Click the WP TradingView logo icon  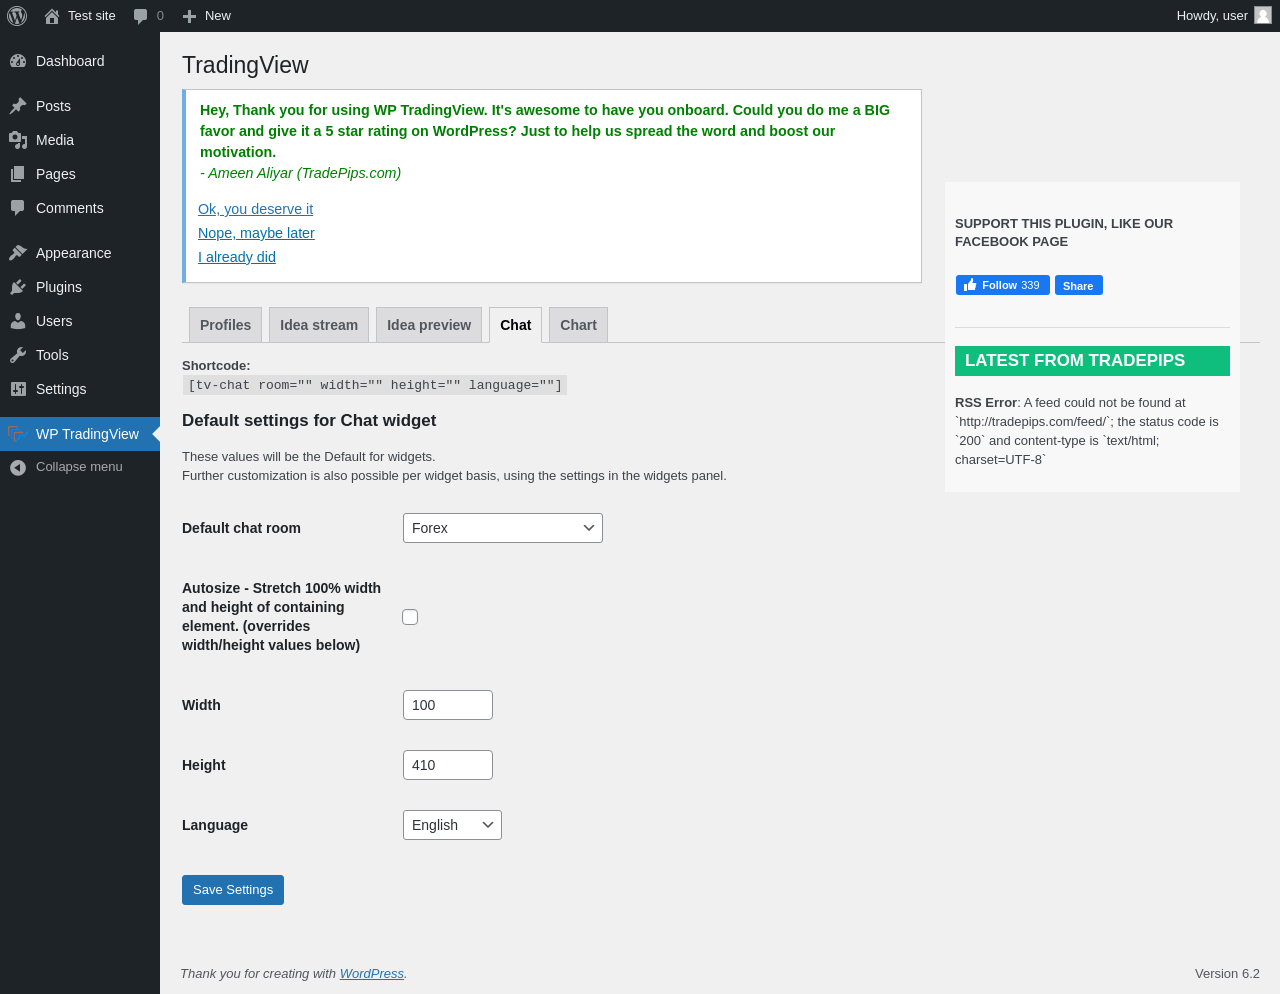click(16, 434)
